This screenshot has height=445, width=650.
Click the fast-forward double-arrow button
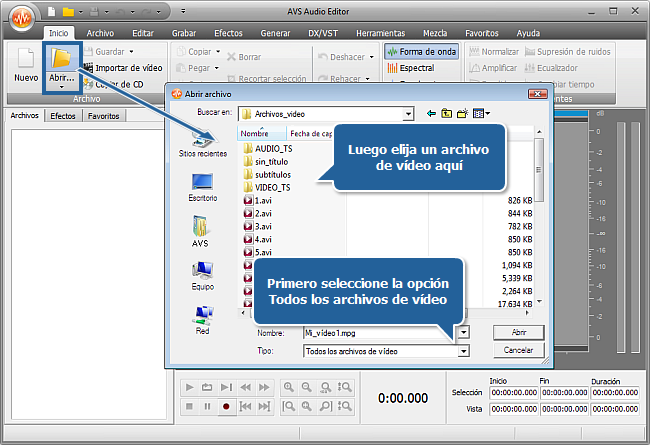[264, 387]
